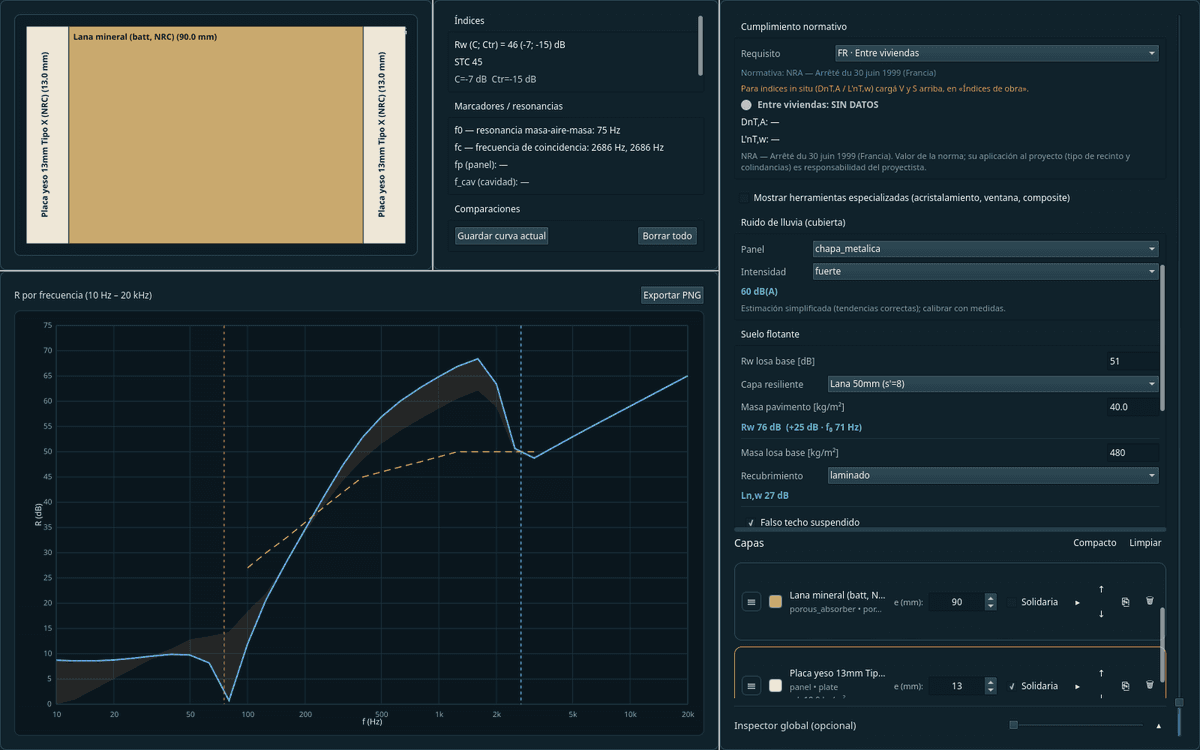Select the Lana mineral layer in the section diagram

tap(216, 134)
